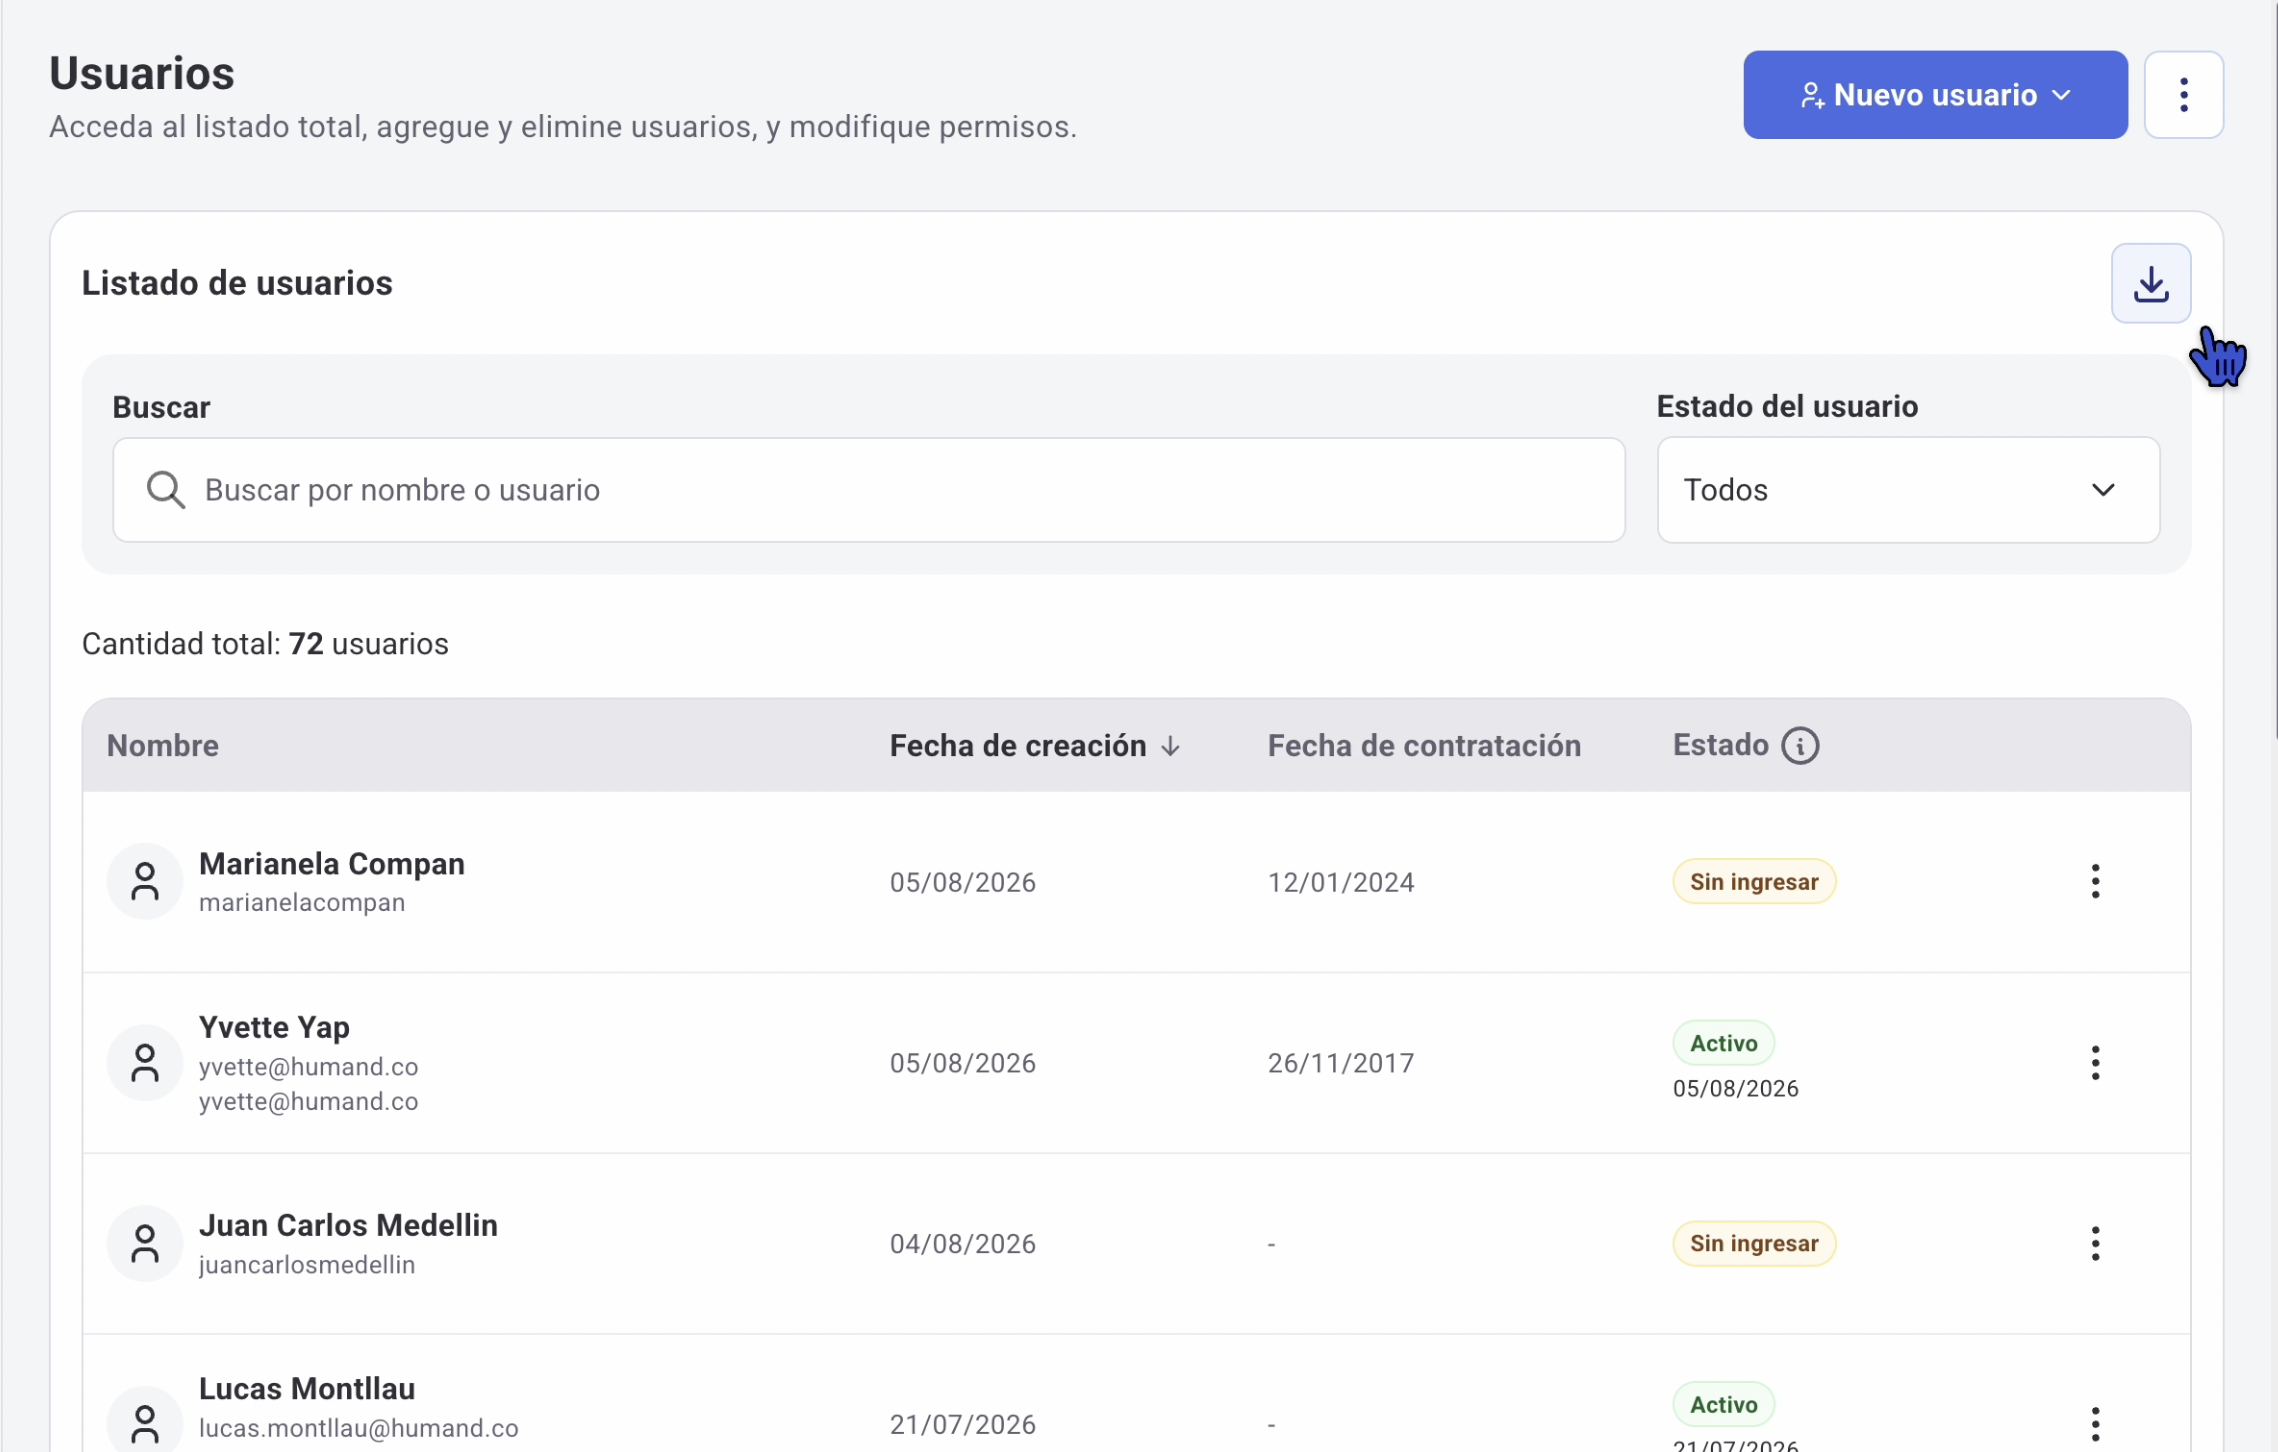Open actions menu for Yvette Yap
The height and width of the screenshot is (1452, 2278).
coord(2094,1062)
